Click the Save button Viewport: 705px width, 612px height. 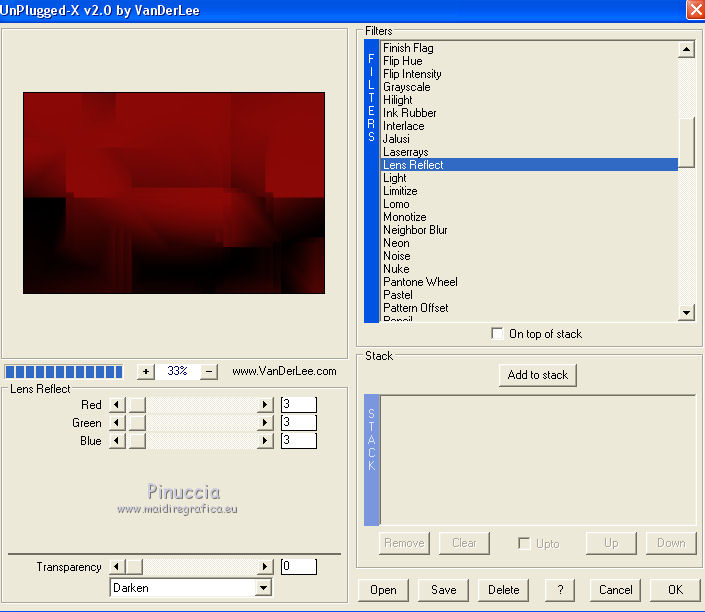[x=443, y=590]
